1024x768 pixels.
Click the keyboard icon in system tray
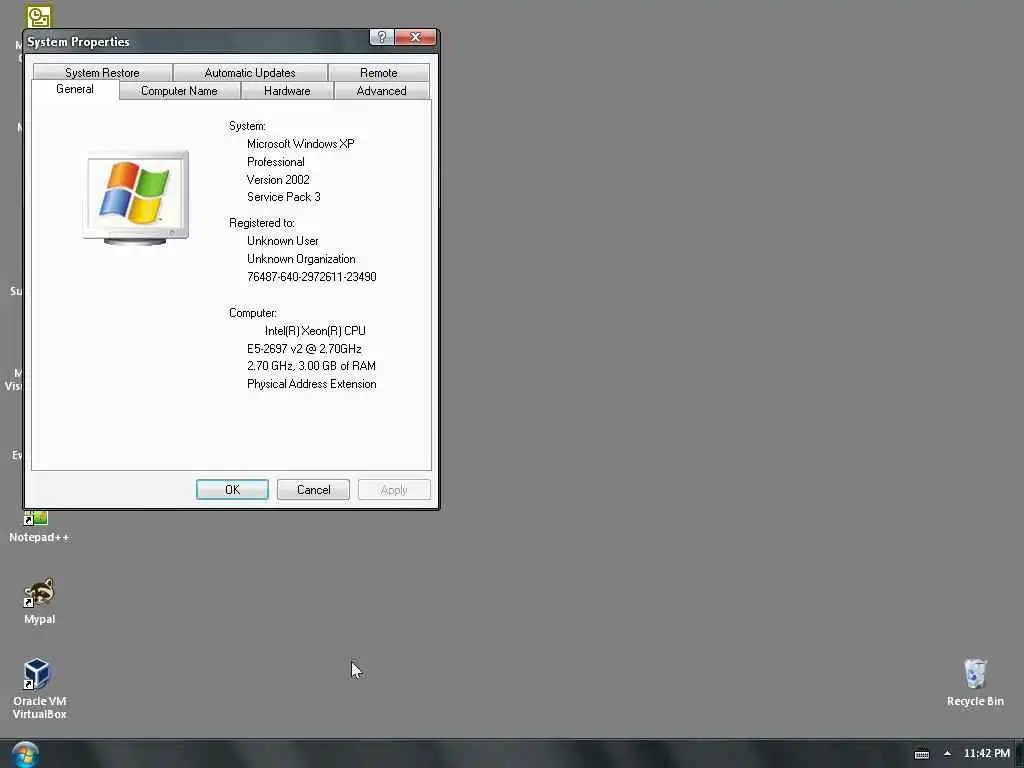(921, 754)
